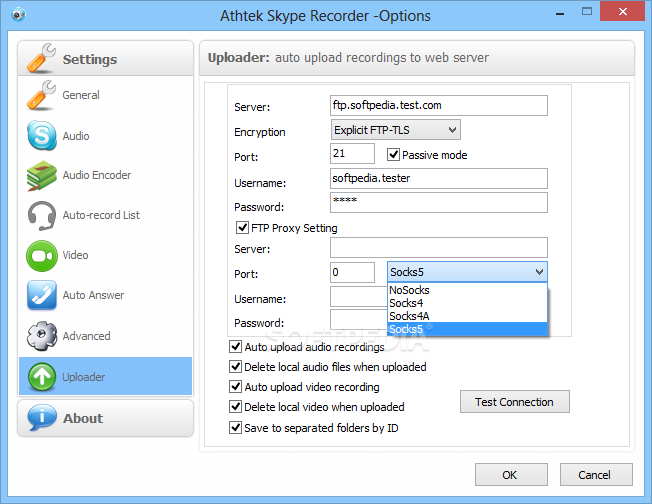Click the green Video camera icon
This screenshot has height=504, width=652.
coord(42,255)
